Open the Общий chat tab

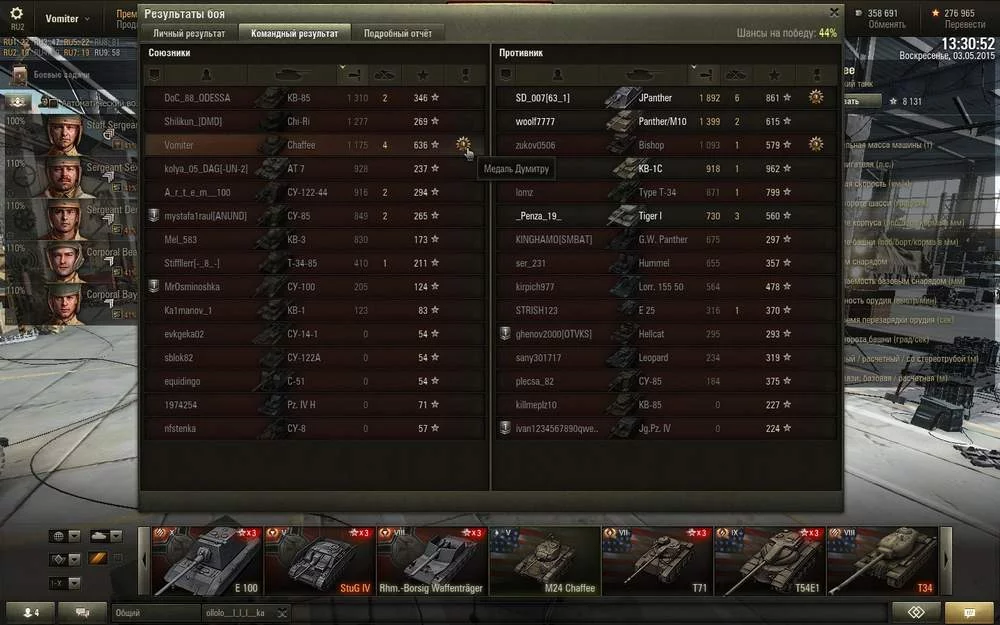(156, 613)
